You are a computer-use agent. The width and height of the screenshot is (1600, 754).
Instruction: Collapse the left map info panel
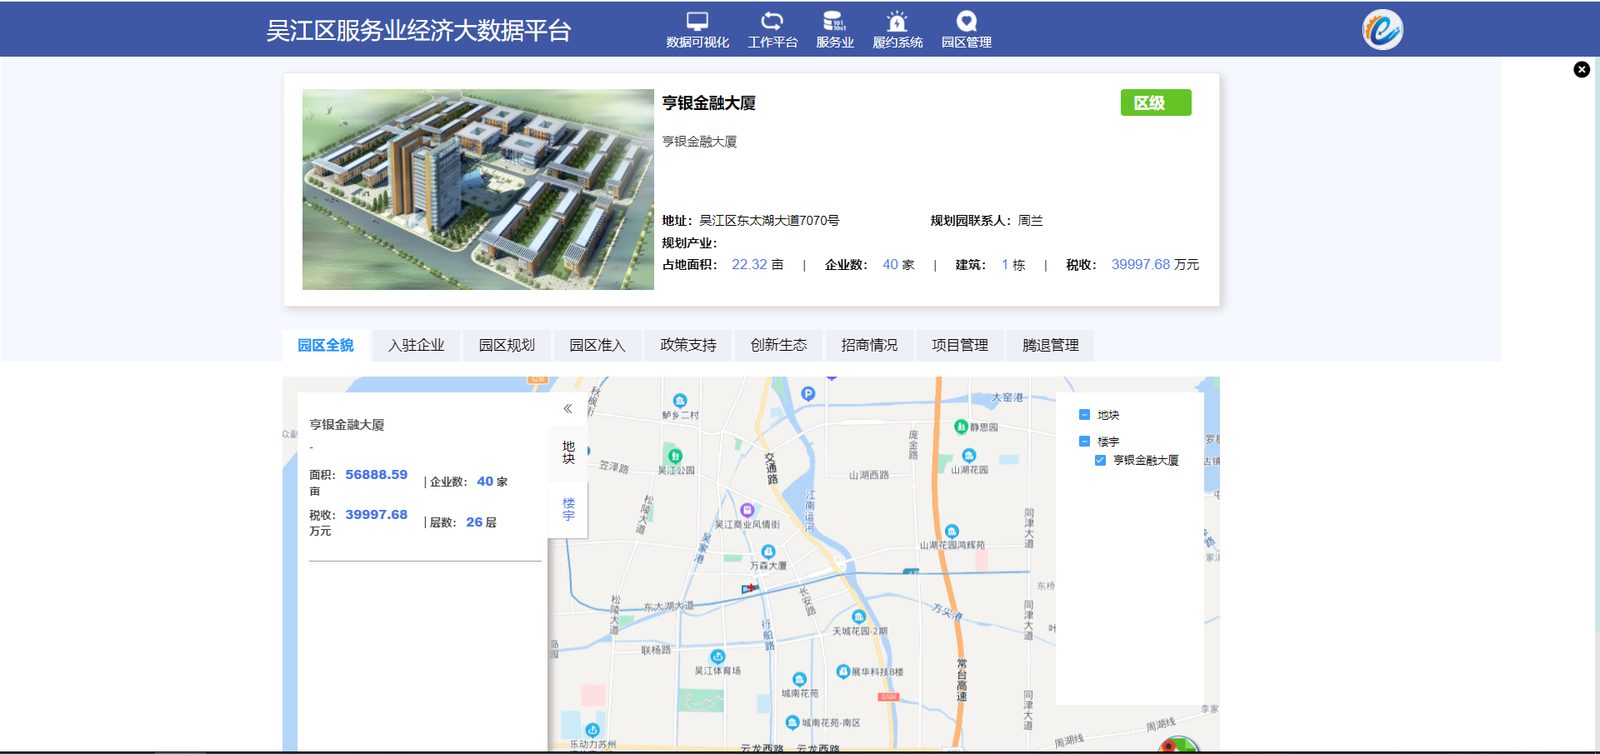pyautogui.click(x=567, y=408)
